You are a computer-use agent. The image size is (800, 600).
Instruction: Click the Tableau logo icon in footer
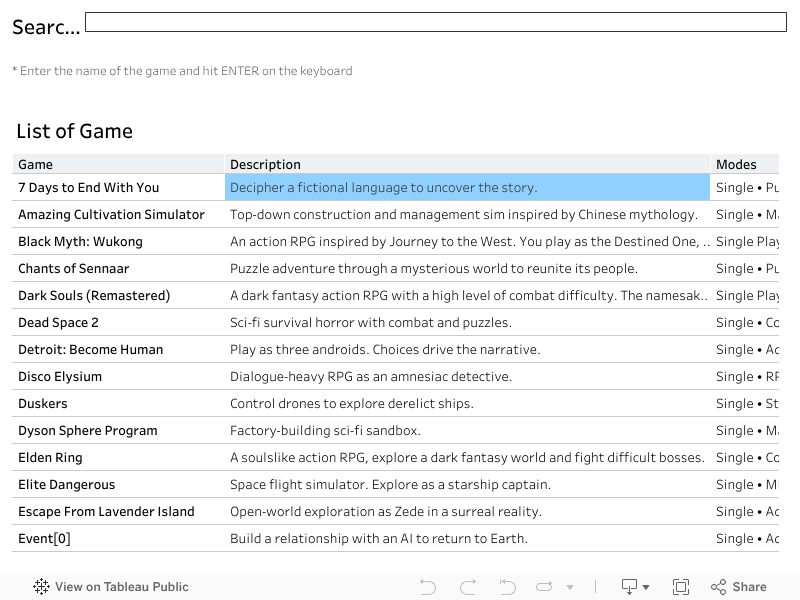[x=41, y=587]
